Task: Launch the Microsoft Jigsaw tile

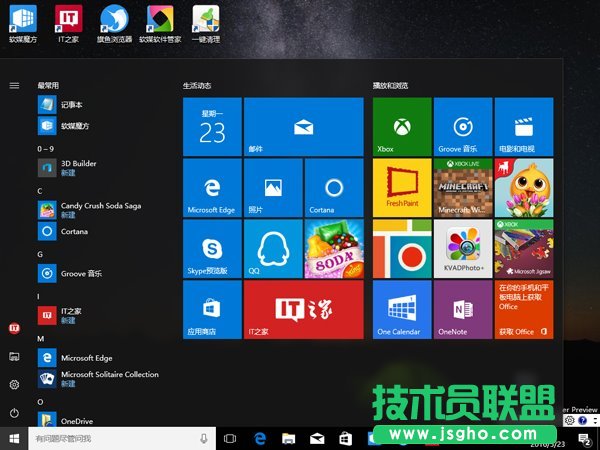Action: (x=524, y=249)
